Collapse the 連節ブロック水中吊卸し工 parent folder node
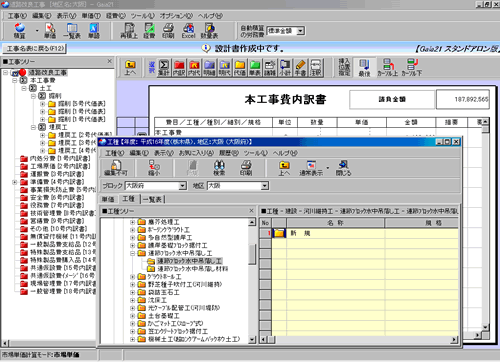 pyautogui.click(x=132, y=253)
